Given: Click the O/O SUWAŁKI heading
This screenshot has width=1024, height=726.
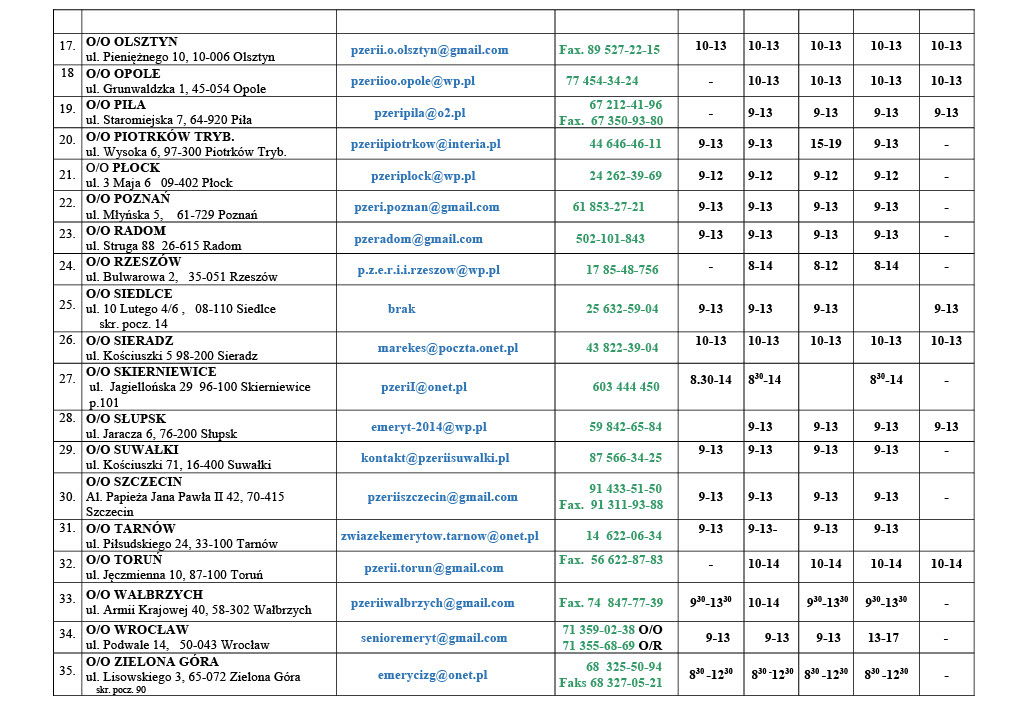Looking at the screenshot, I should (x=132, y=450).
